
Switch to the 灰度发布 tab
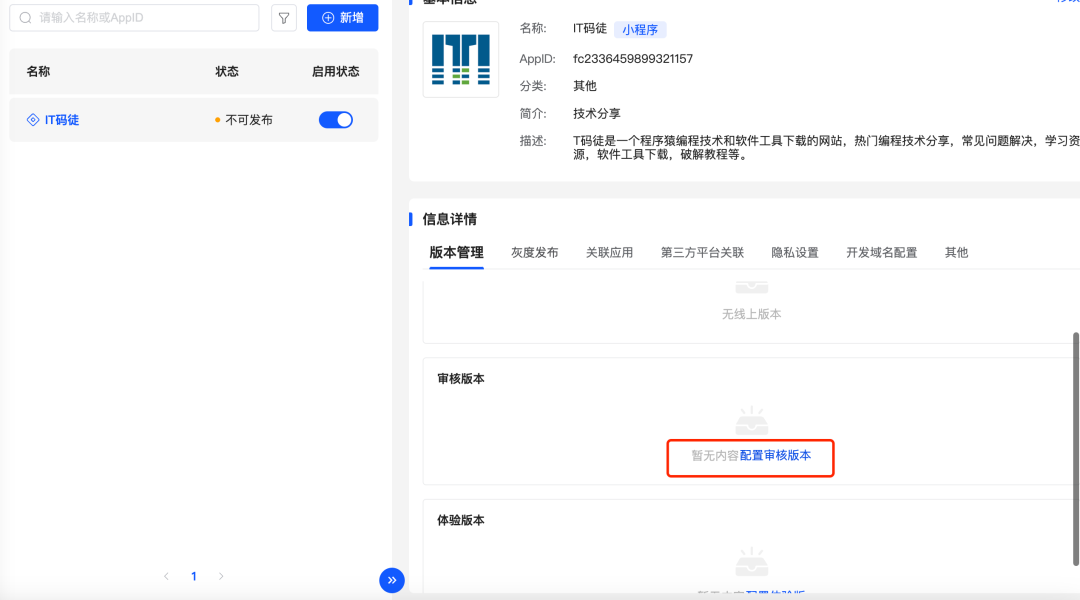coord(534,252)
